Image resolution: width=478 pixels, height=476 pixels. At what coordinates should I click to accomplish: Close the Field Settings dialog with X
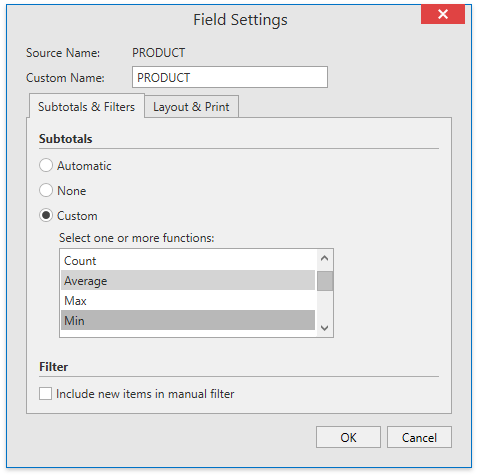[442, 14]
